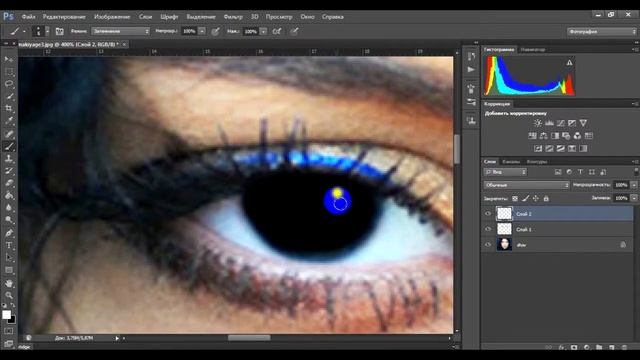The height and width of the screenshot is (360, 640).
Task: Open layer blend mode dropdown
Action: click(527, 185)
